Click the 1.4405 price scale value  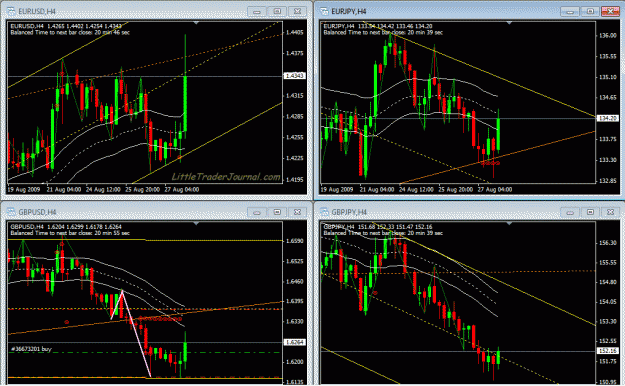click(x=295, y=33)
